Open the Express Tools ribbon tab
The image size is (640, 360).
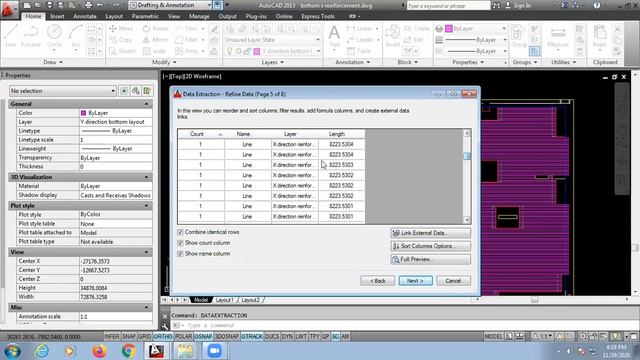coord(318,16)
